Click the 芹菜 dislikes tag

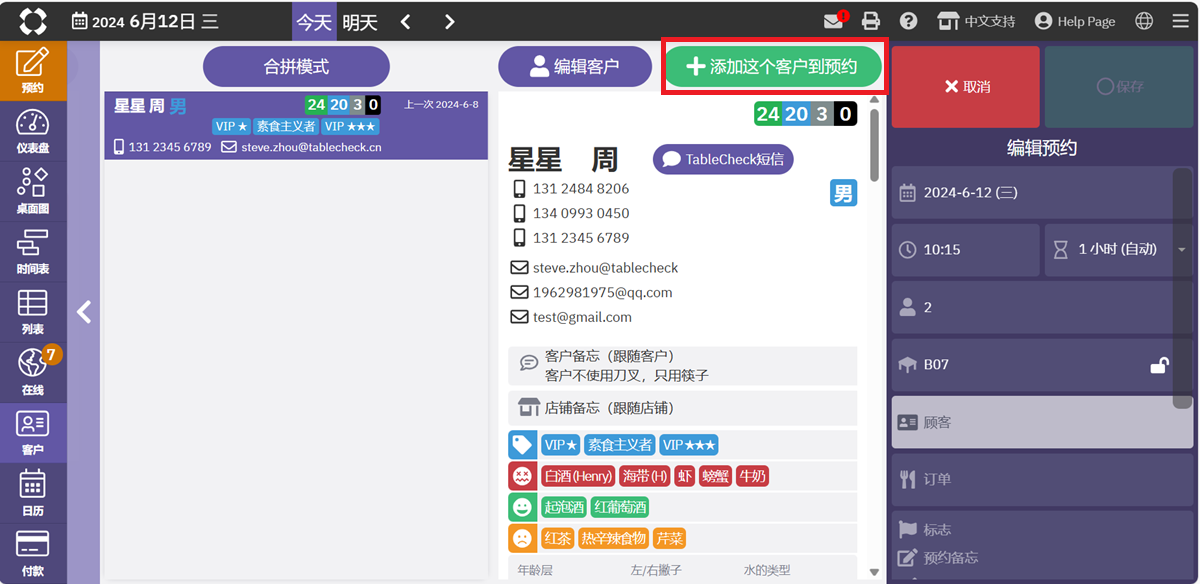point(670,538)
